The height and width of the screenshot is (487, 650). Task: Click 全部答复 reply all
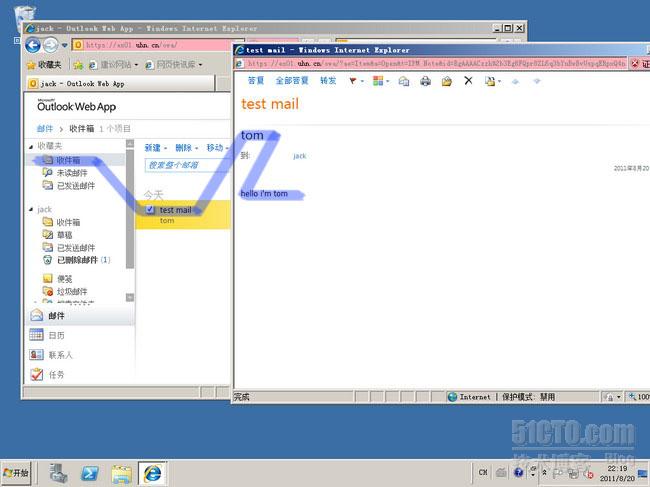coord(292,81)
